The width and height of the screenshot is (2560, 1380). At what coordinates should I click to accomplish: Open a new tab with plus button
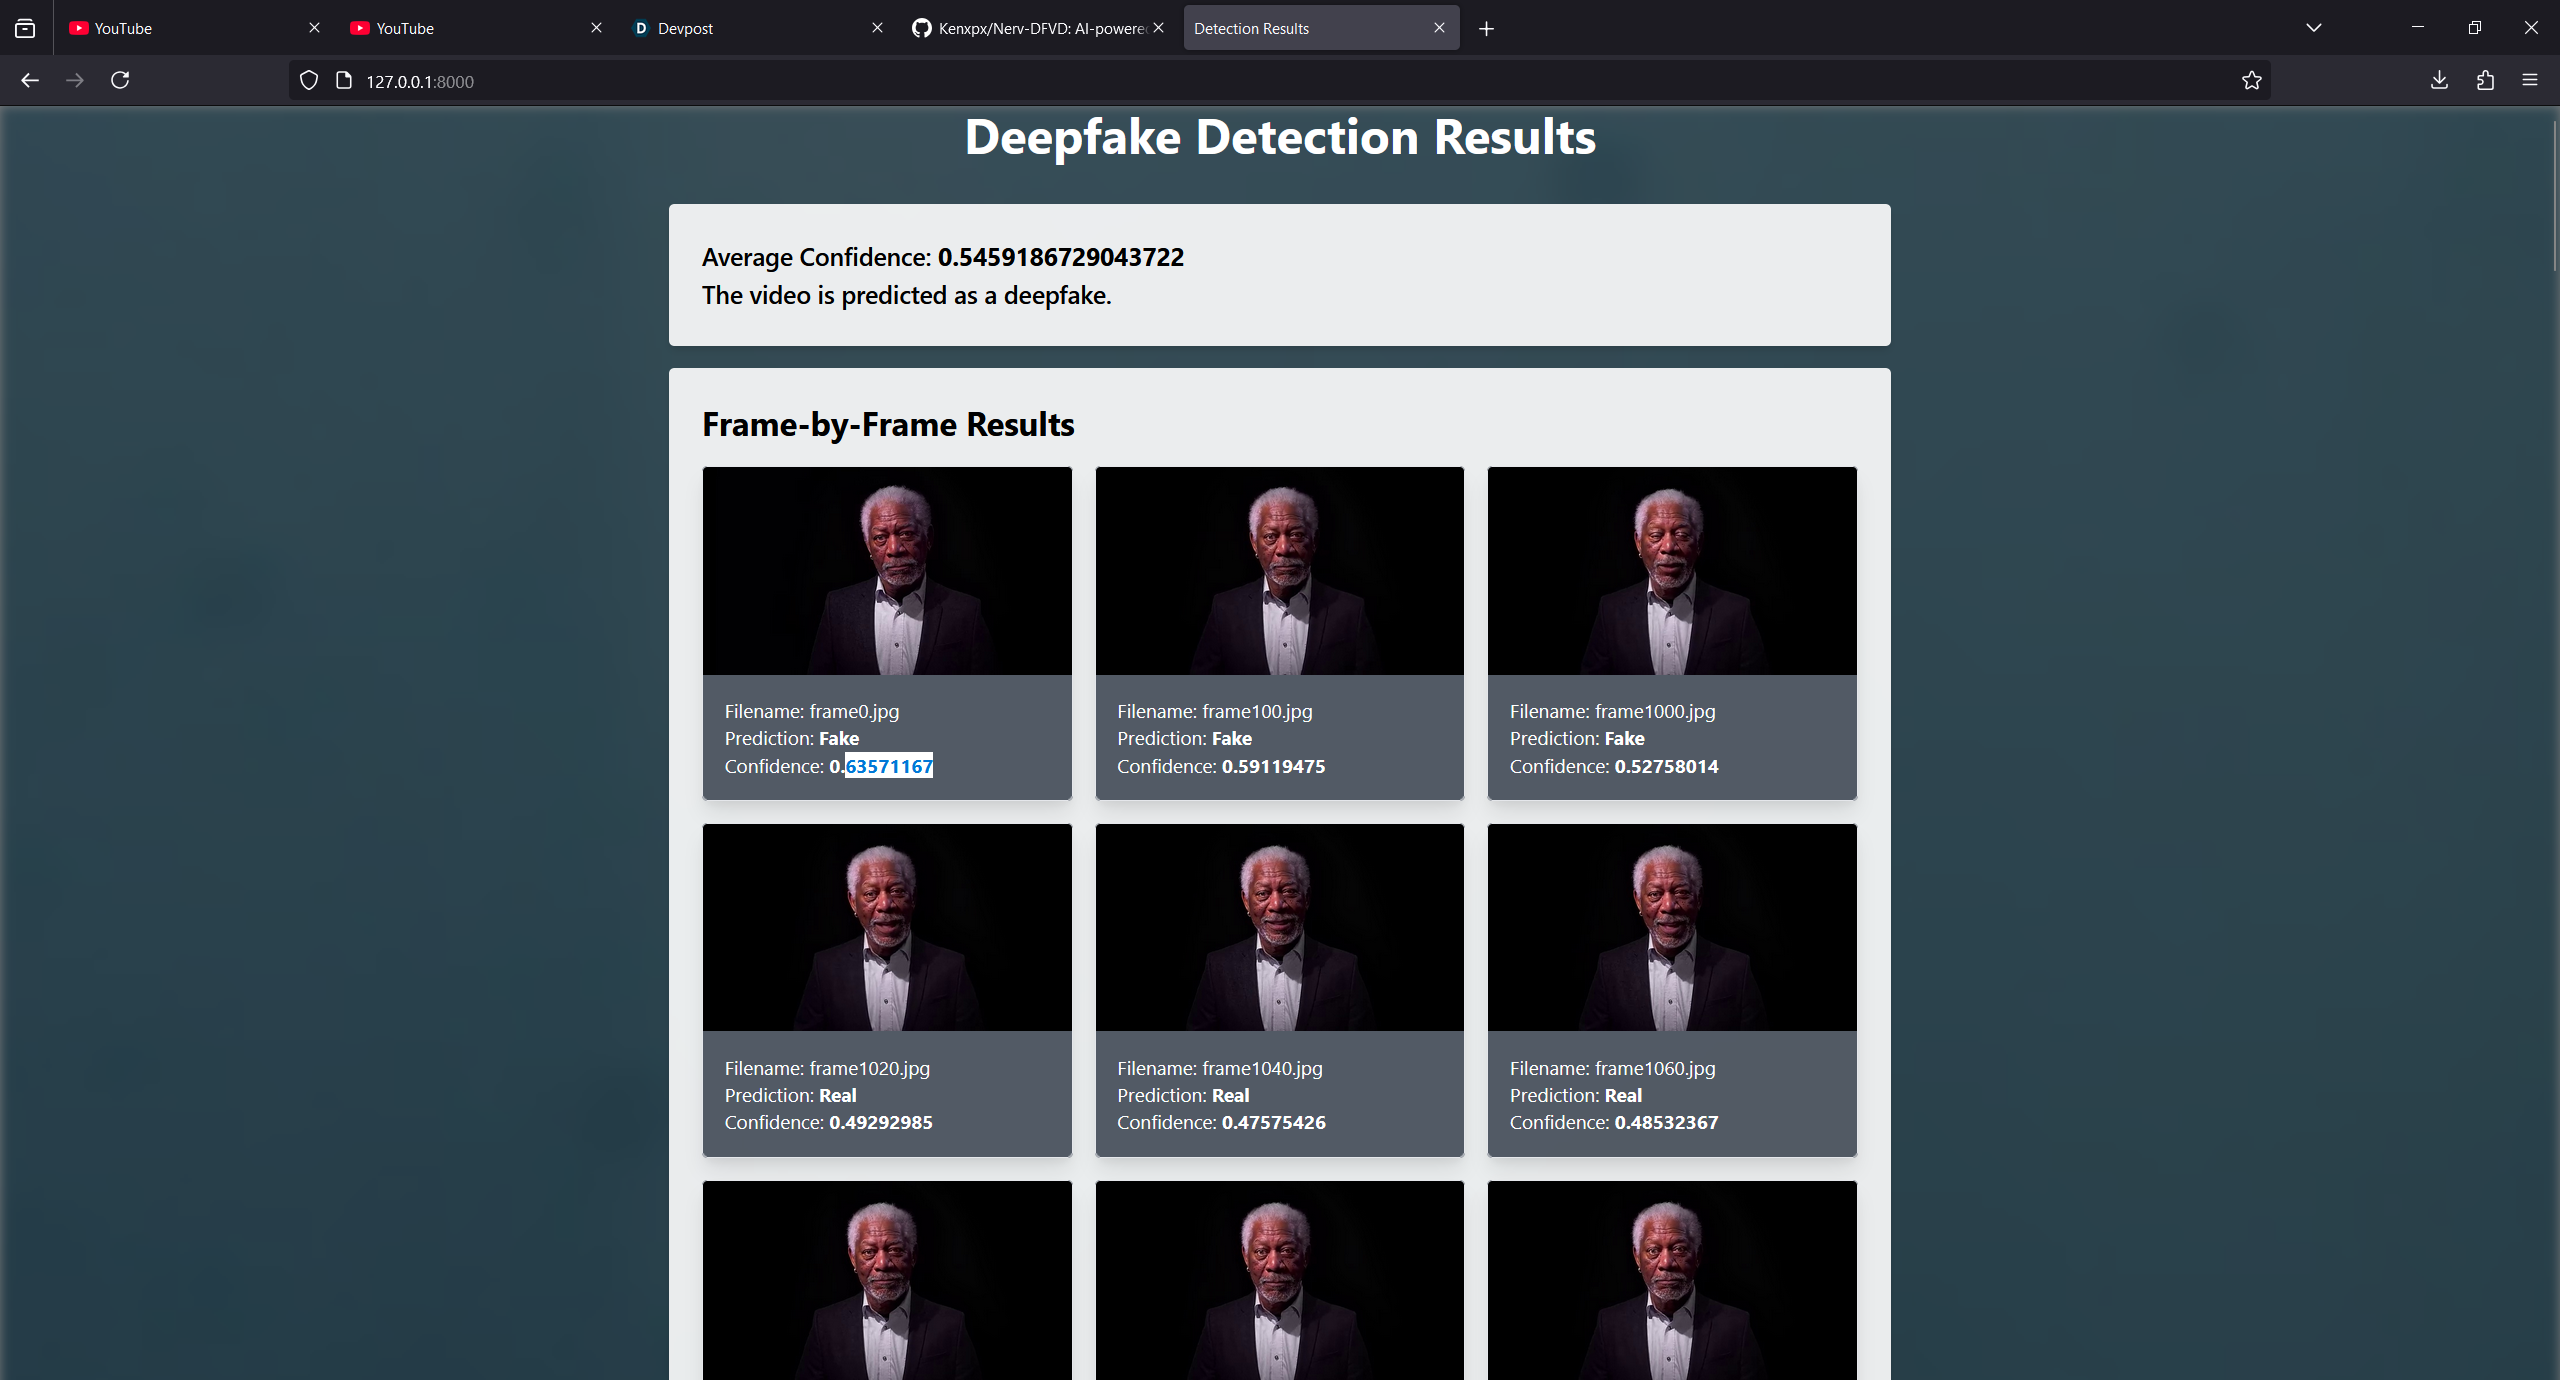[1486, 29]
